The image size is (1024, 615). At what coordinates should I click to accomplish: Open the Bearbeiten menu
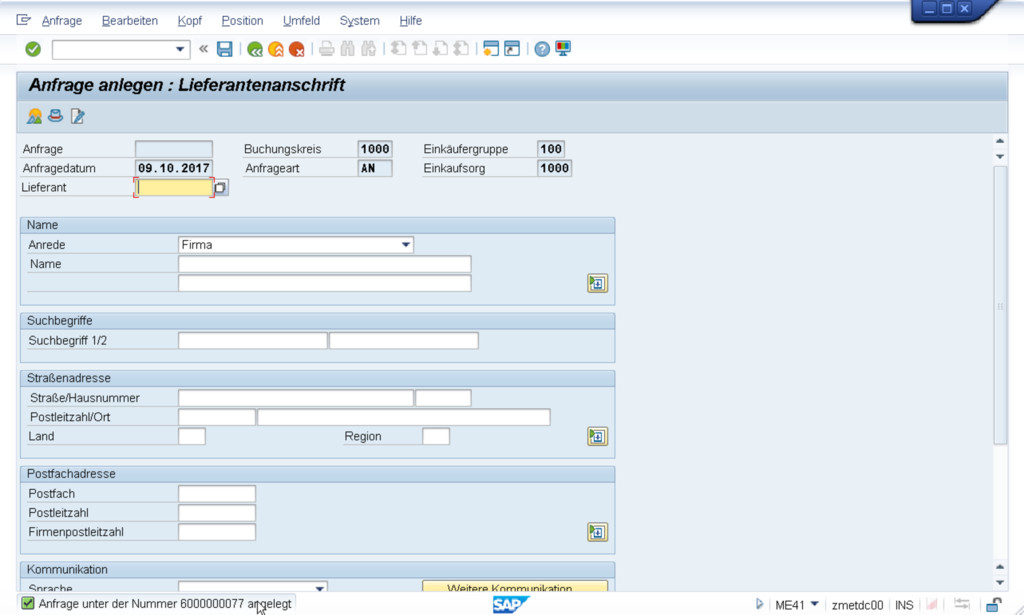coord(130,21)
